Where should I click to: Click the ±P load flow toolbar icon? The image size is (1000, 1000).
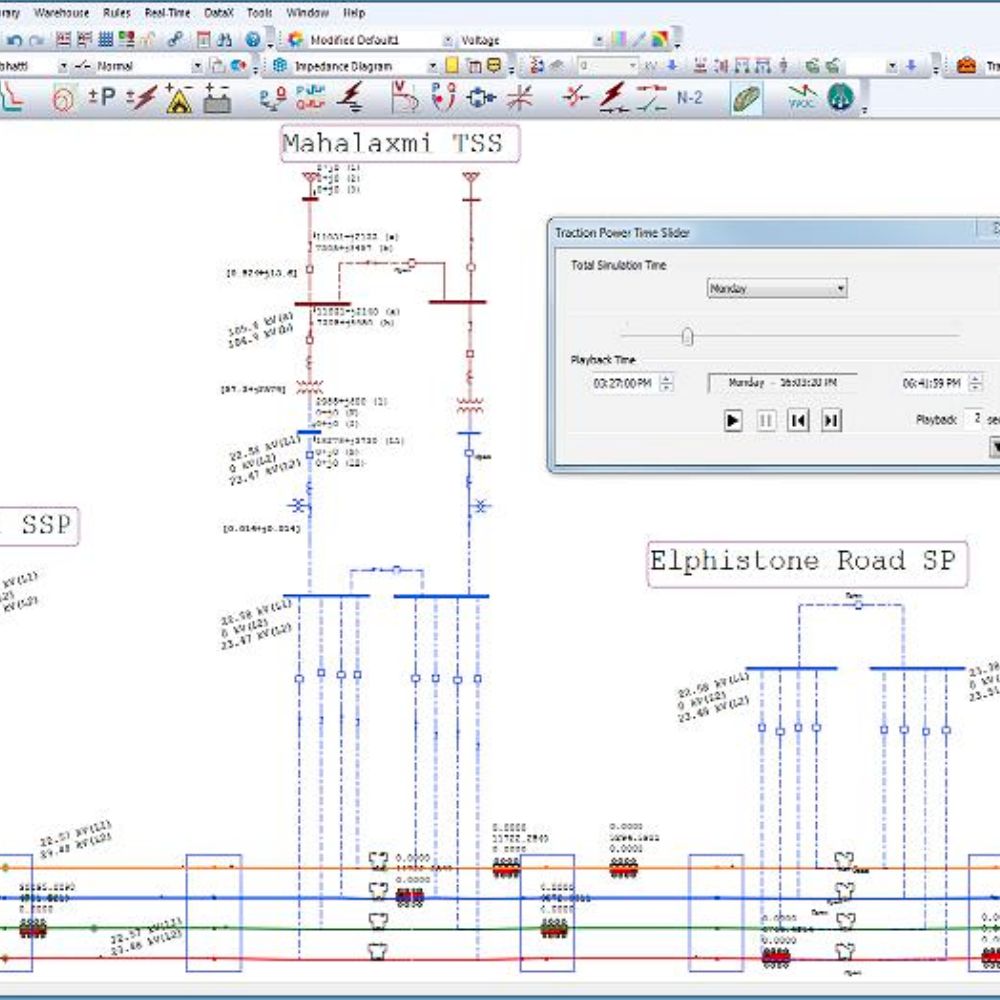click(101, 98)
